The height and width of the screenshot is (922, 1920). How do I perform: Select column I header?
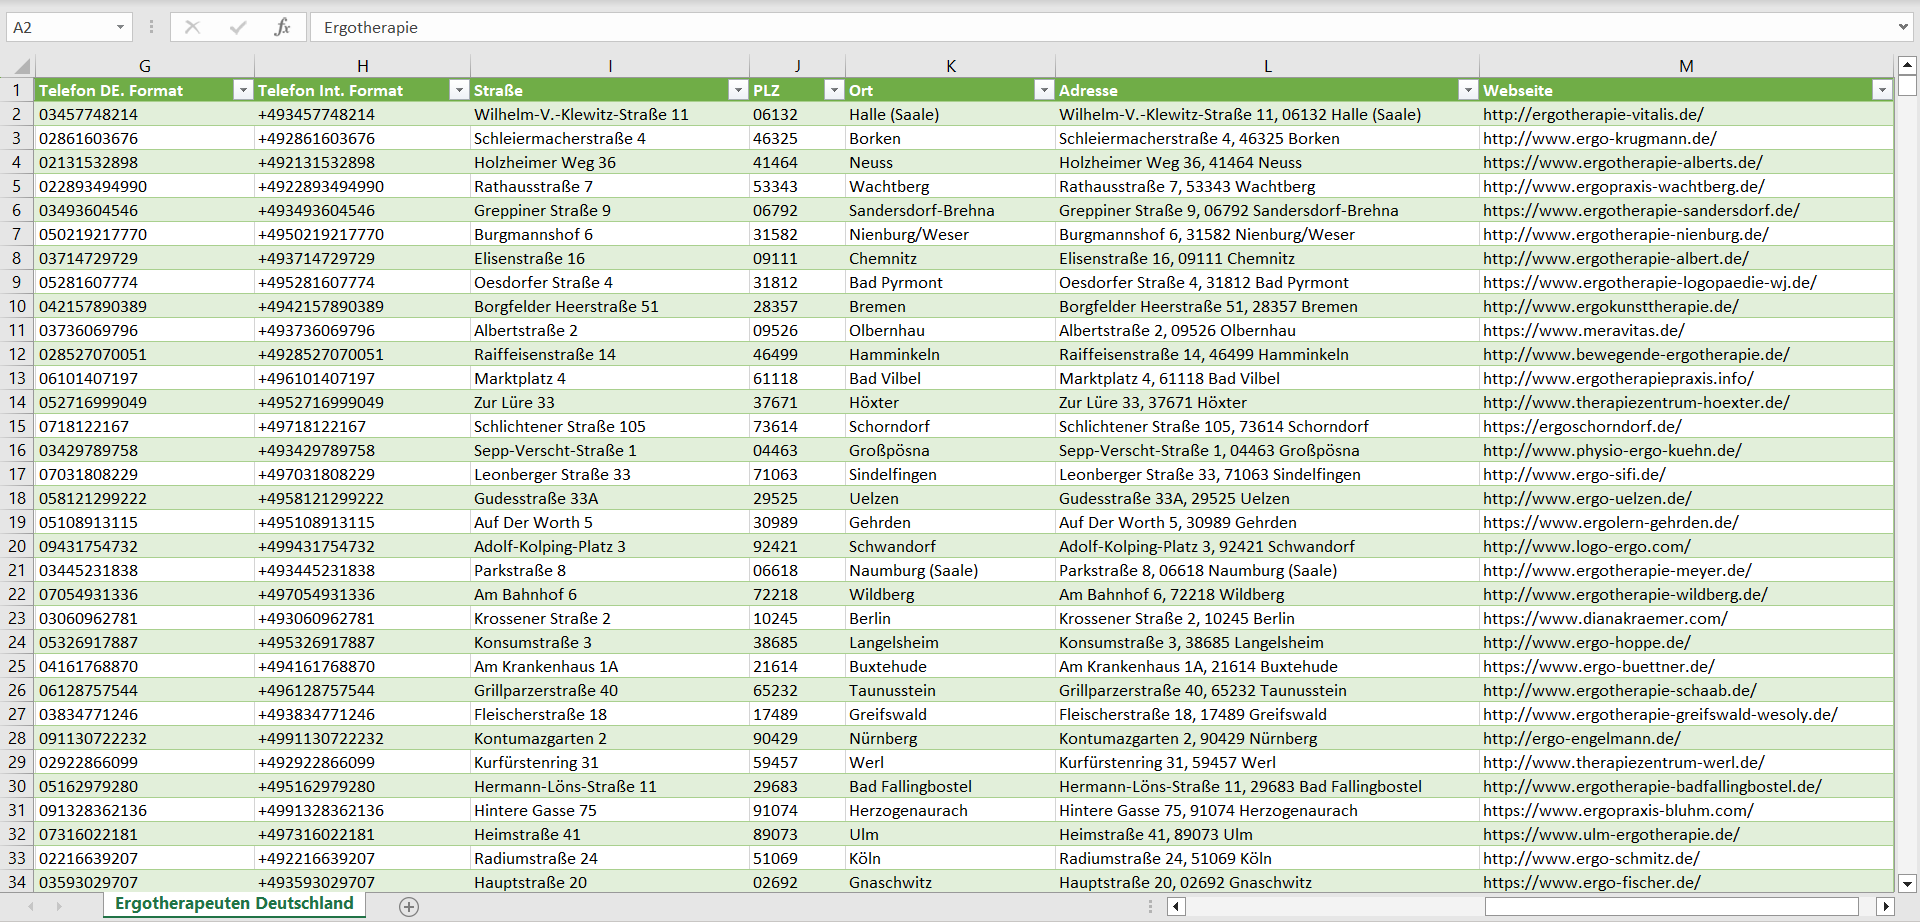(610, 66)
